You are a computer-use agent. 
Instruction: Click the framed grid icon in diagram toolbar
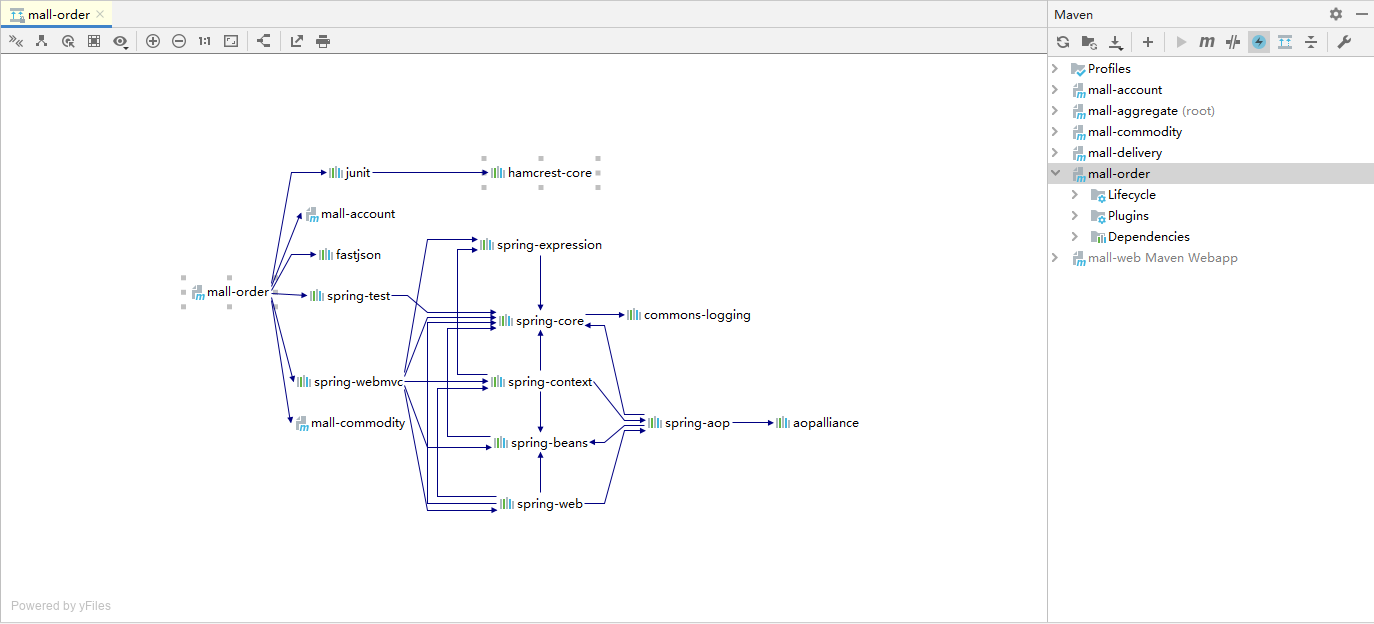(x=94, y=41)
